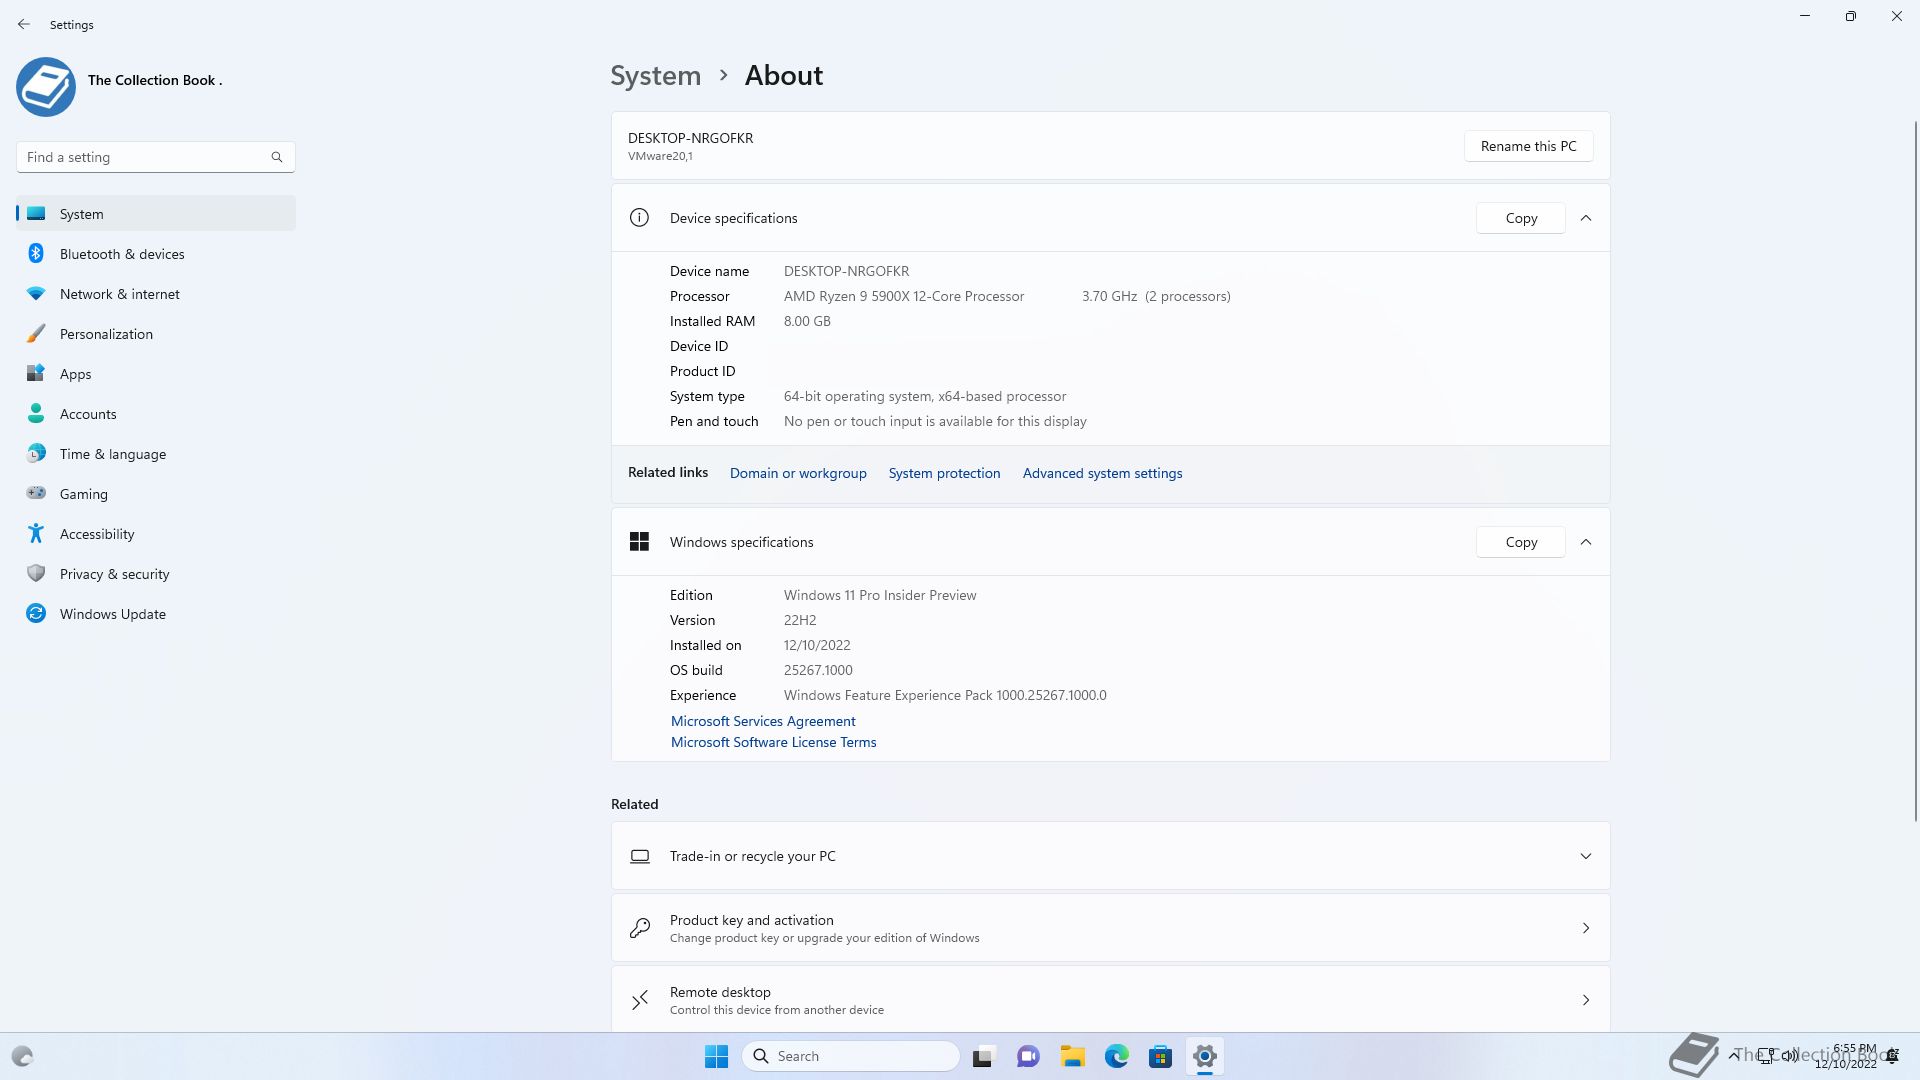Click the Privacy & security shield icon
This screenshot has height=1080, width=1920.
pyautogui.click(x=36, y=573)
